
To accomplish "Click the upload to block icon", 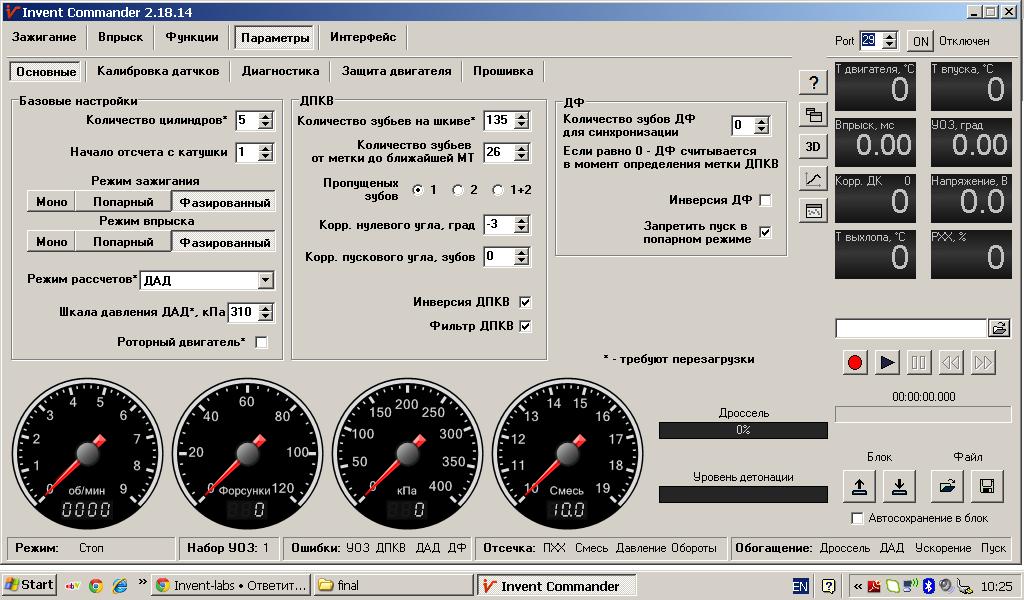I will pos(859,486).
